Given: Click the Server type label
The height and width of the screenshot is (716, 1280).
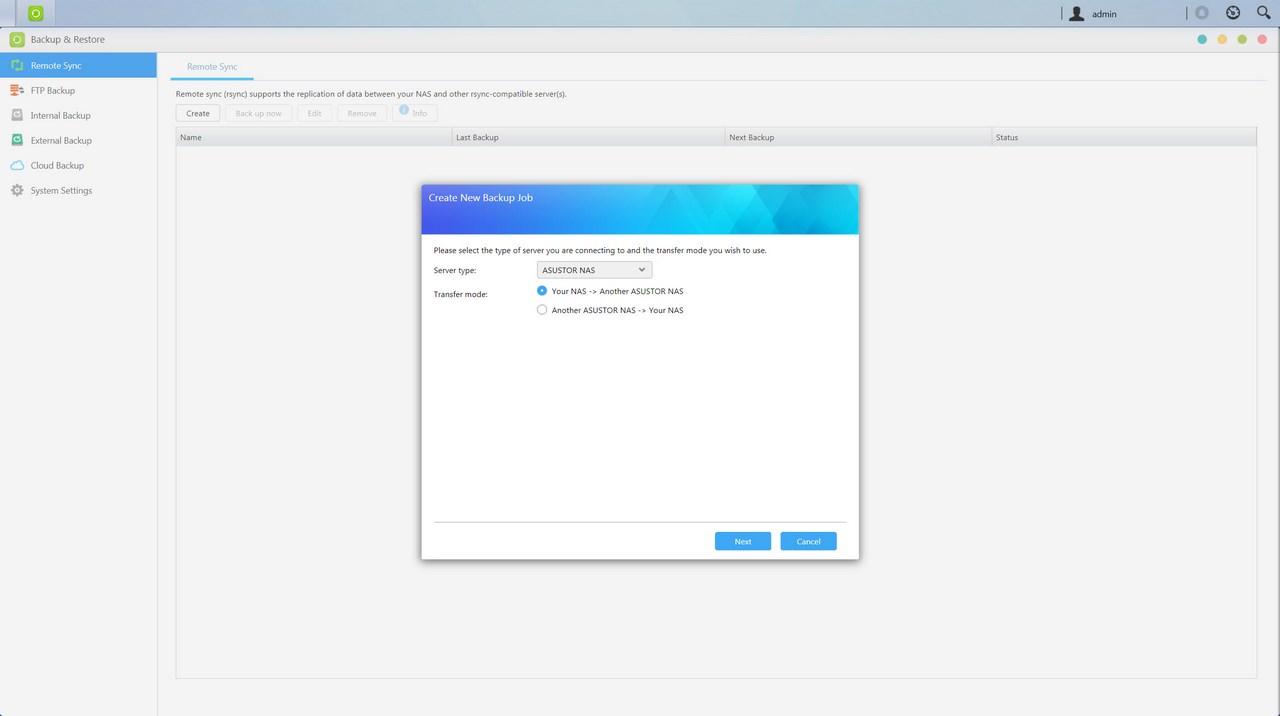Looking at the screenshot, I should pyautogui.click(x=455, y=271).
